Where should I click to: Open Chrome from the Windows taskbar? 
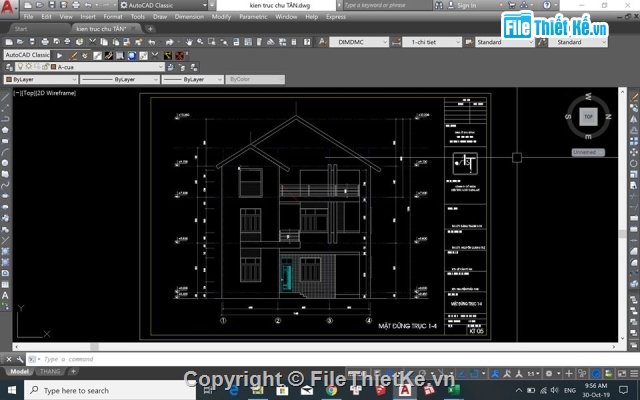click(x=331, y=391)
